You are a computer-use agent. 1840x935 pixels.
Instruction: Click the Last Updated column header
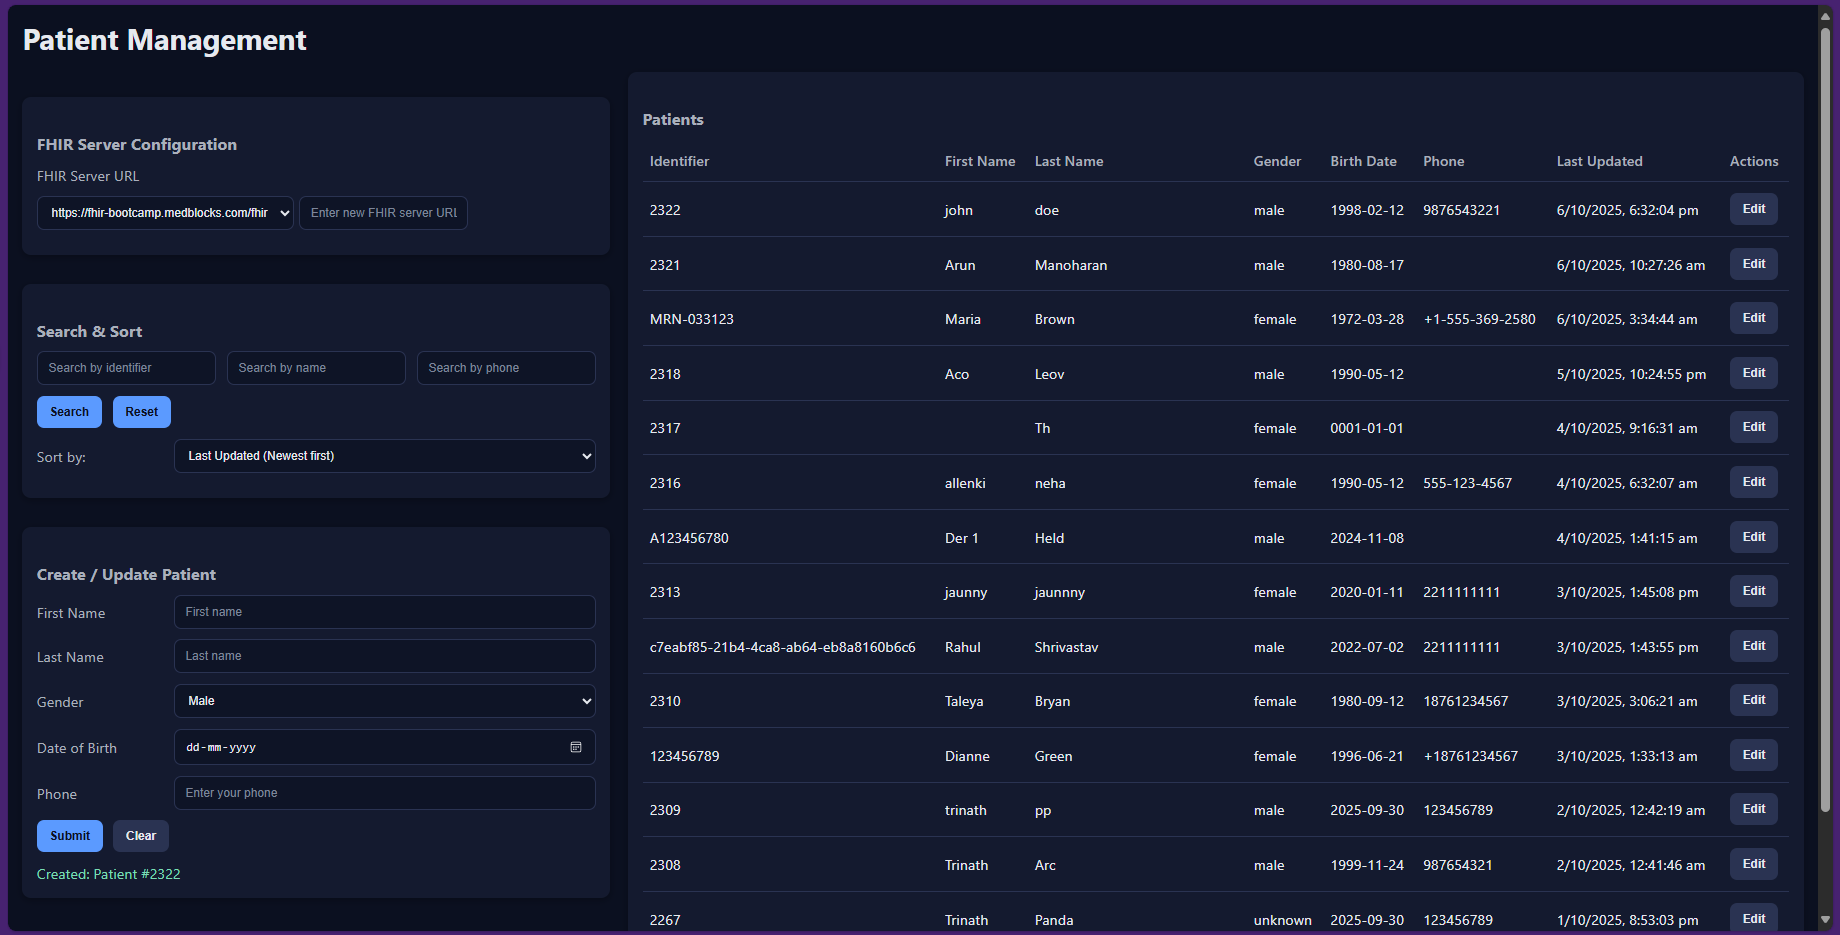(1599, 161)
